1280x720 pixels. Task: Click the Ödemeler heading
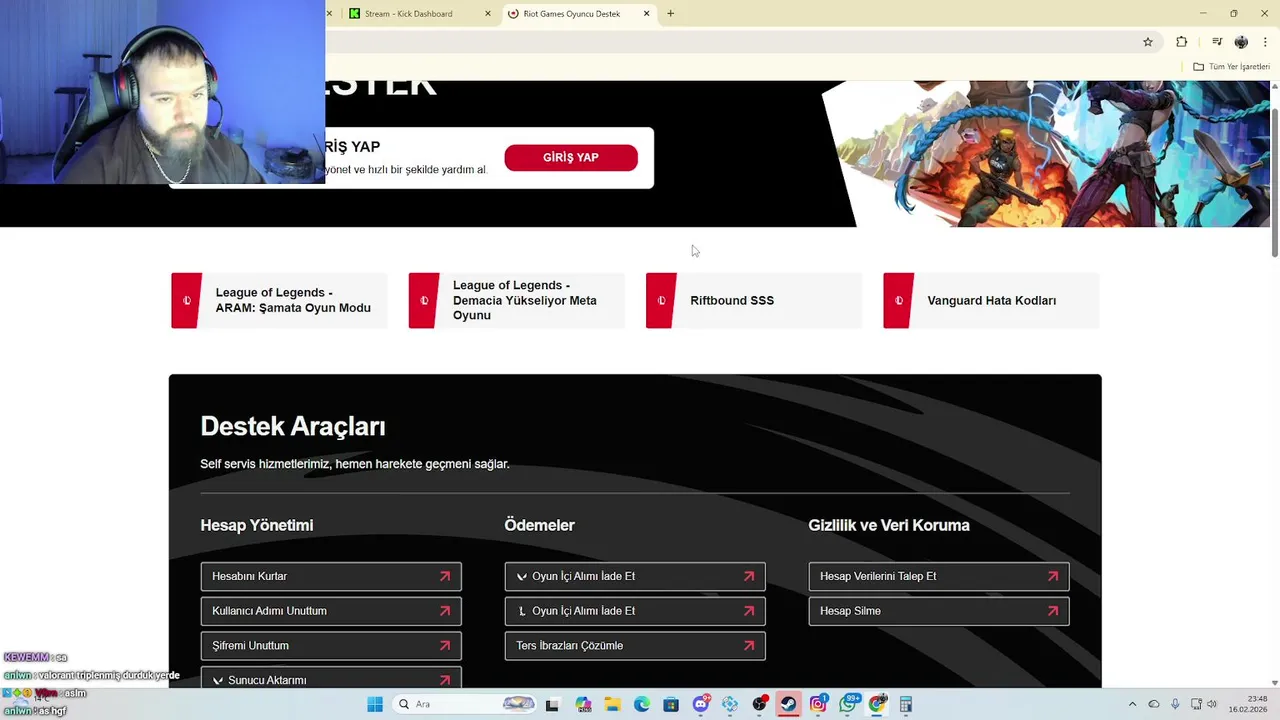tap(540, 525)
